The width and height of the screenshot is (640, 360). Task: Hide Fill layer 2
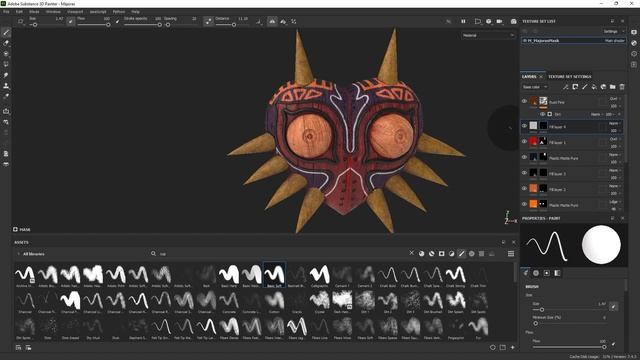click(524, 189)
